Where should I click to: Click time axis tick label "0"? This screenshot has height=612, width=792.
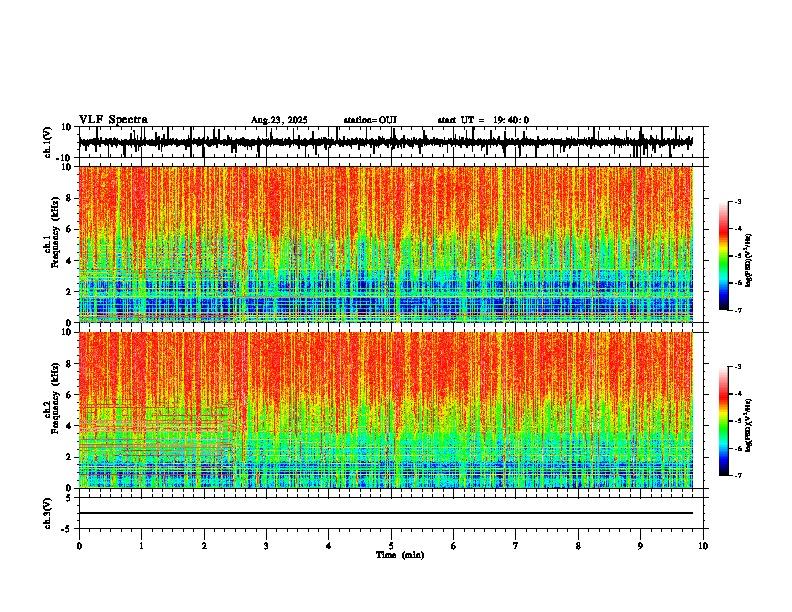[79, 546]
